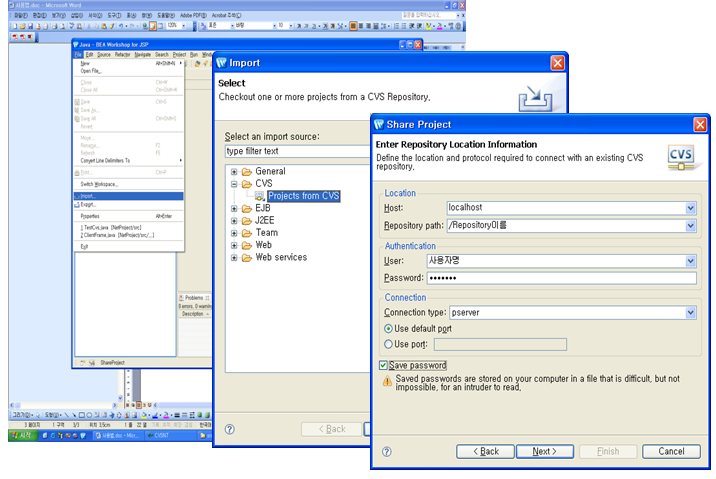Viewport: 716px width, 479px height.
Task: Click Word's horizontal scrollbar right arrow
Action: 114,405
